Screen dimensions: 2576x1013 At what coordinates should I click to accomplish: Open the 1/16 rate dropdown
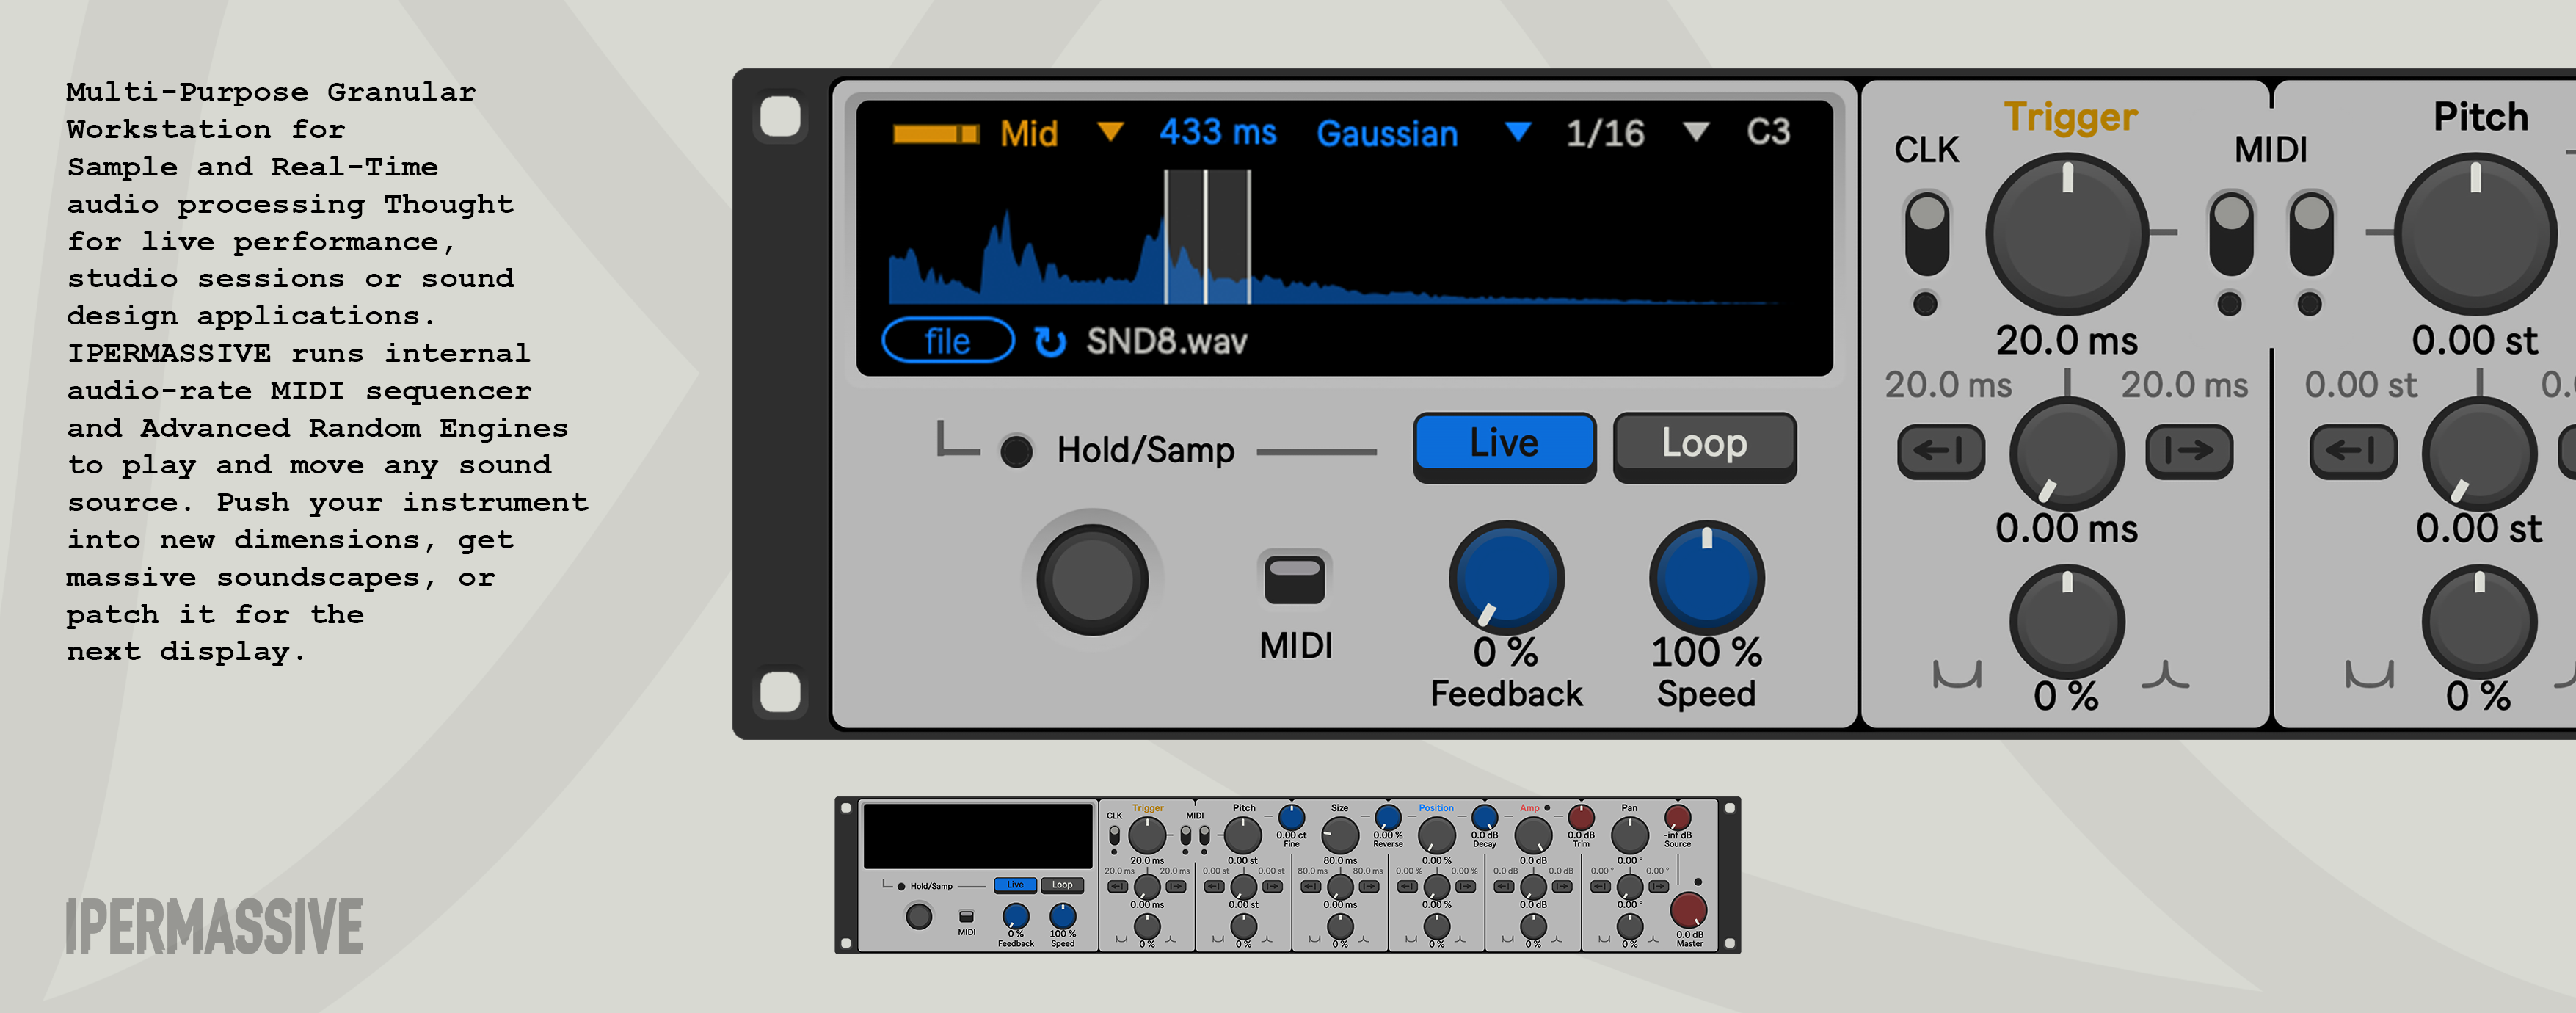(x=1695, y=132)
